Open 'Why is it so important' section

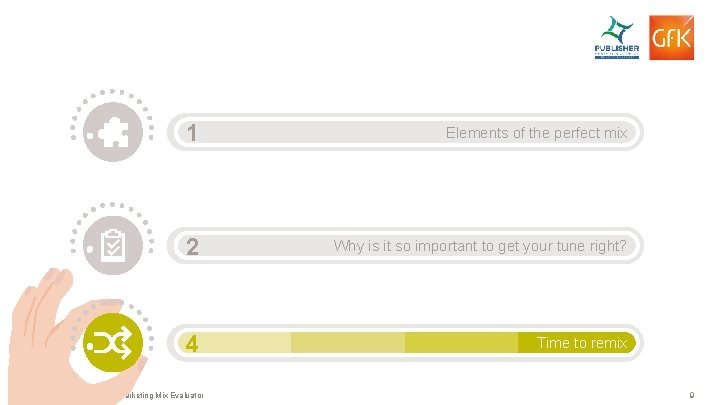tap(480, 245)
